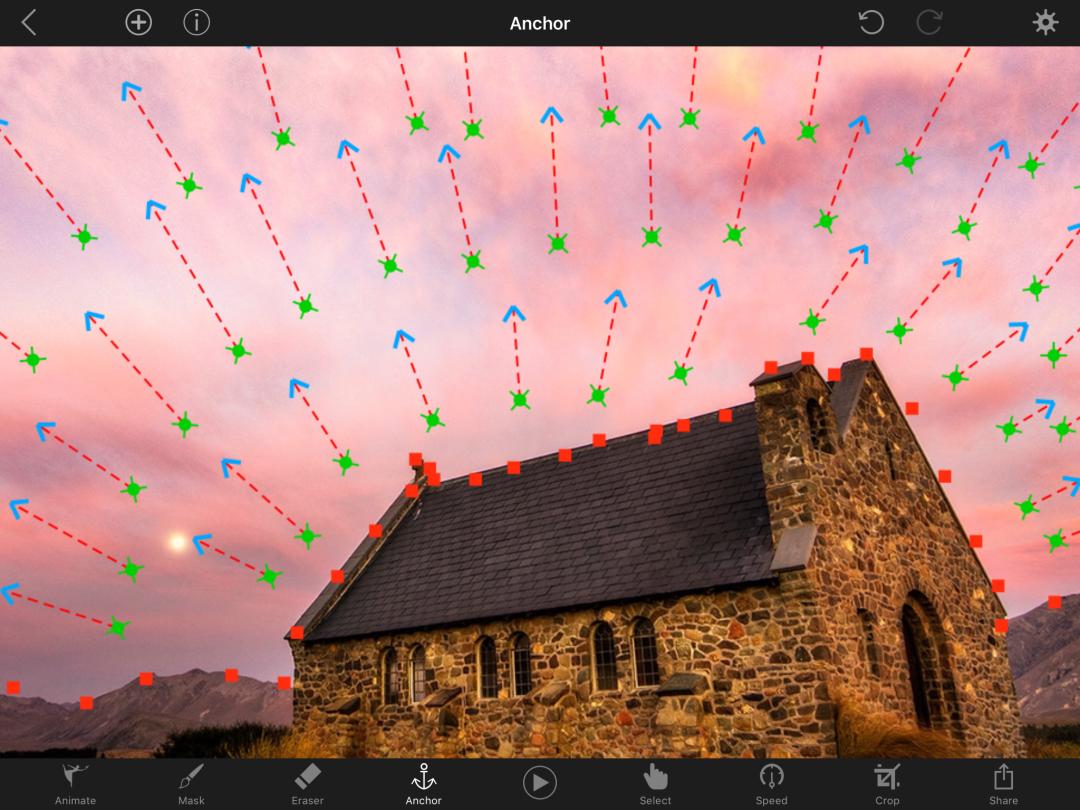Open the info help button

pyautogui.click(x=196, y=23)
